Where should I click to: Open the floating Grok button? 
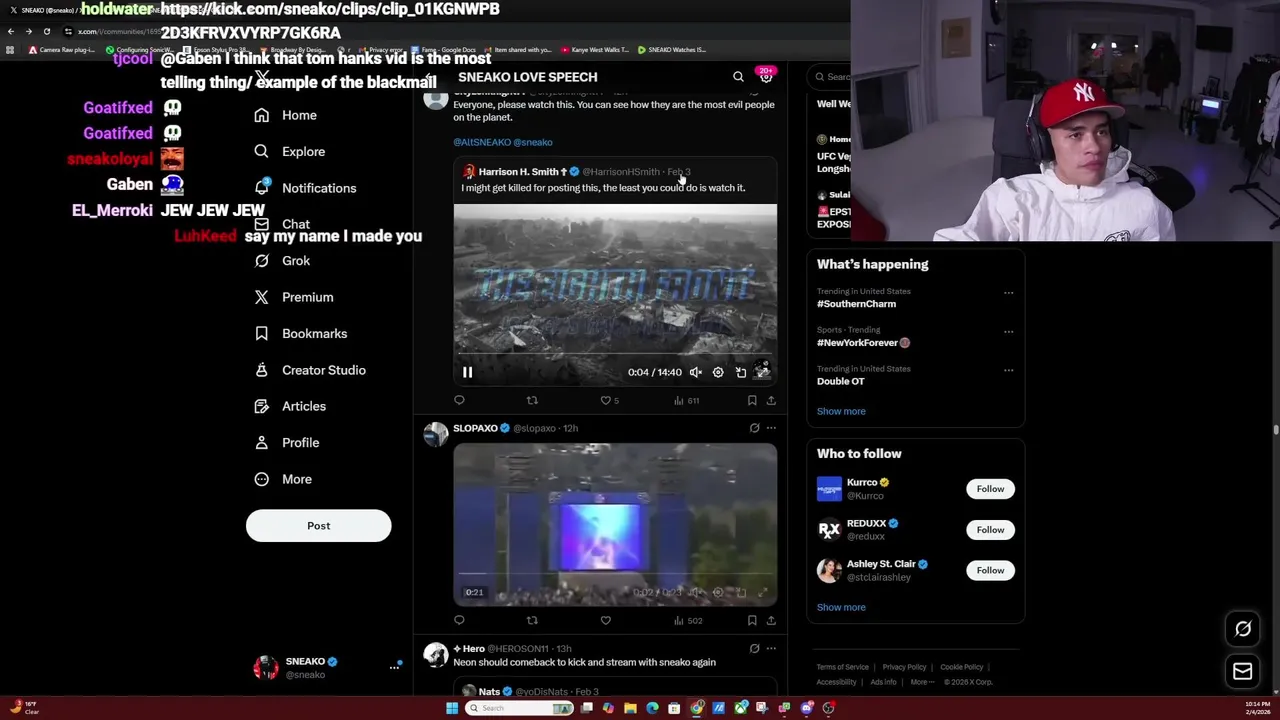(x=1243, y=629)
